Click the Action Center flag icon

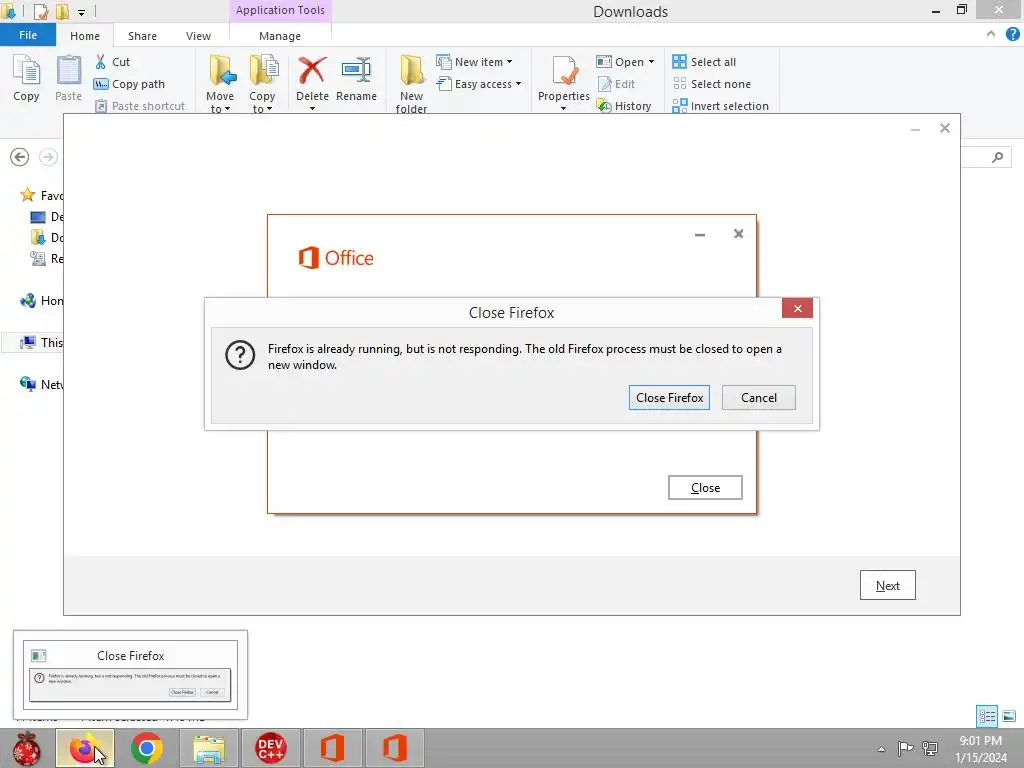point(905,748)
